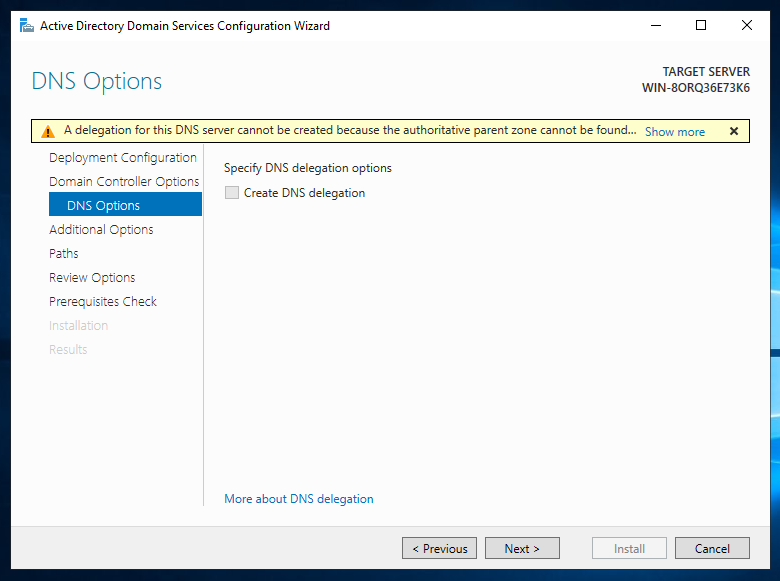Go to Domain Controller Options step
Viewport: 780px width, 581px height.
(124, 182)
